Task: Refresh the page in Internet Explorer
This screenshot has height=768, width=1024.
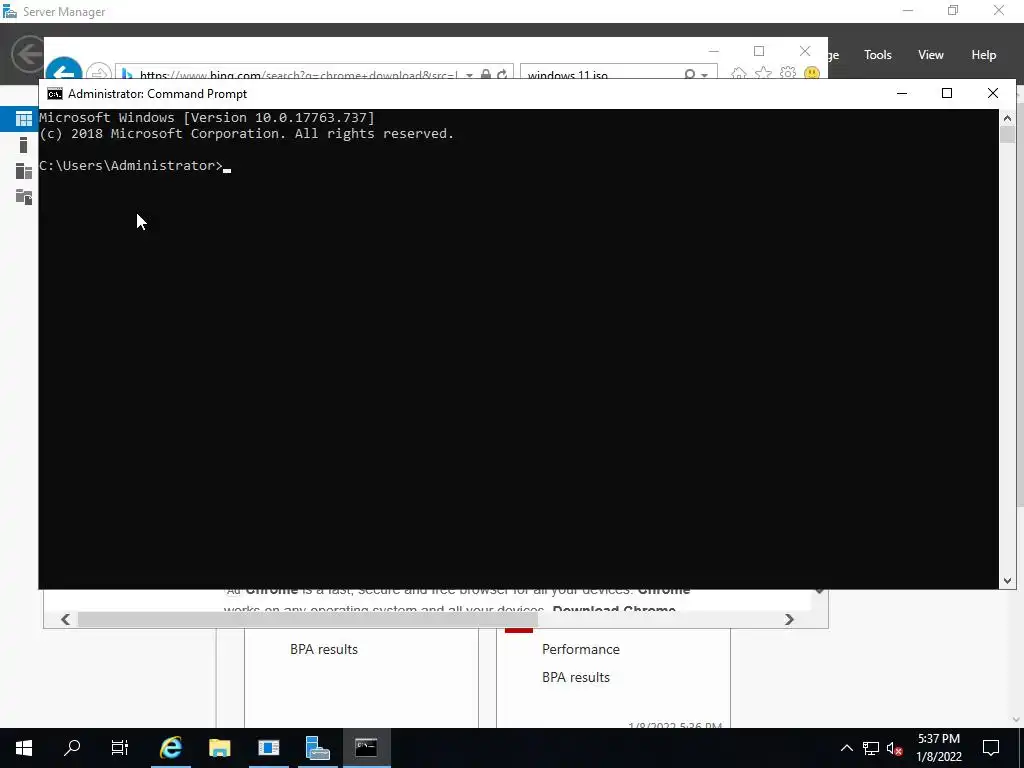Action: pyautogui.click(x=502, y=74)
